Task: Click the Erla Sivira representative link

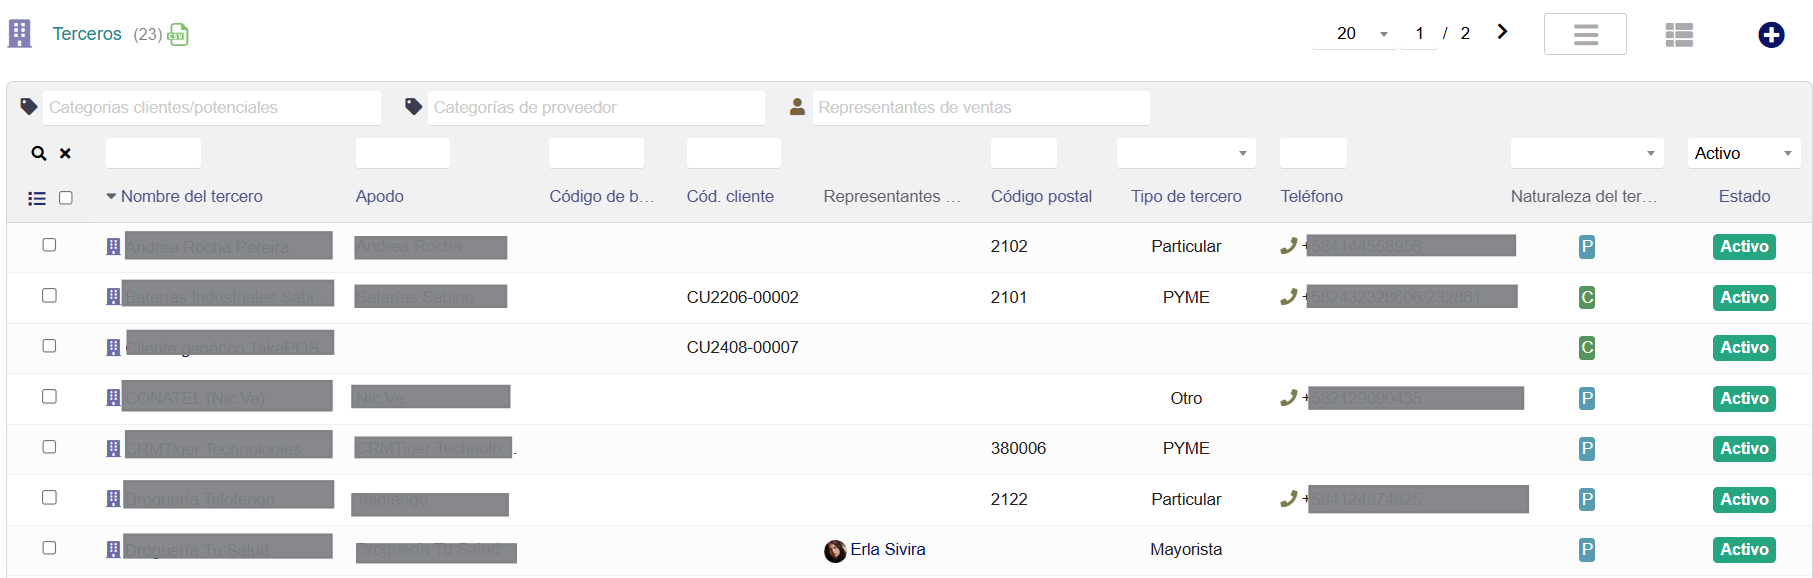Action: [x=888, y=550]
